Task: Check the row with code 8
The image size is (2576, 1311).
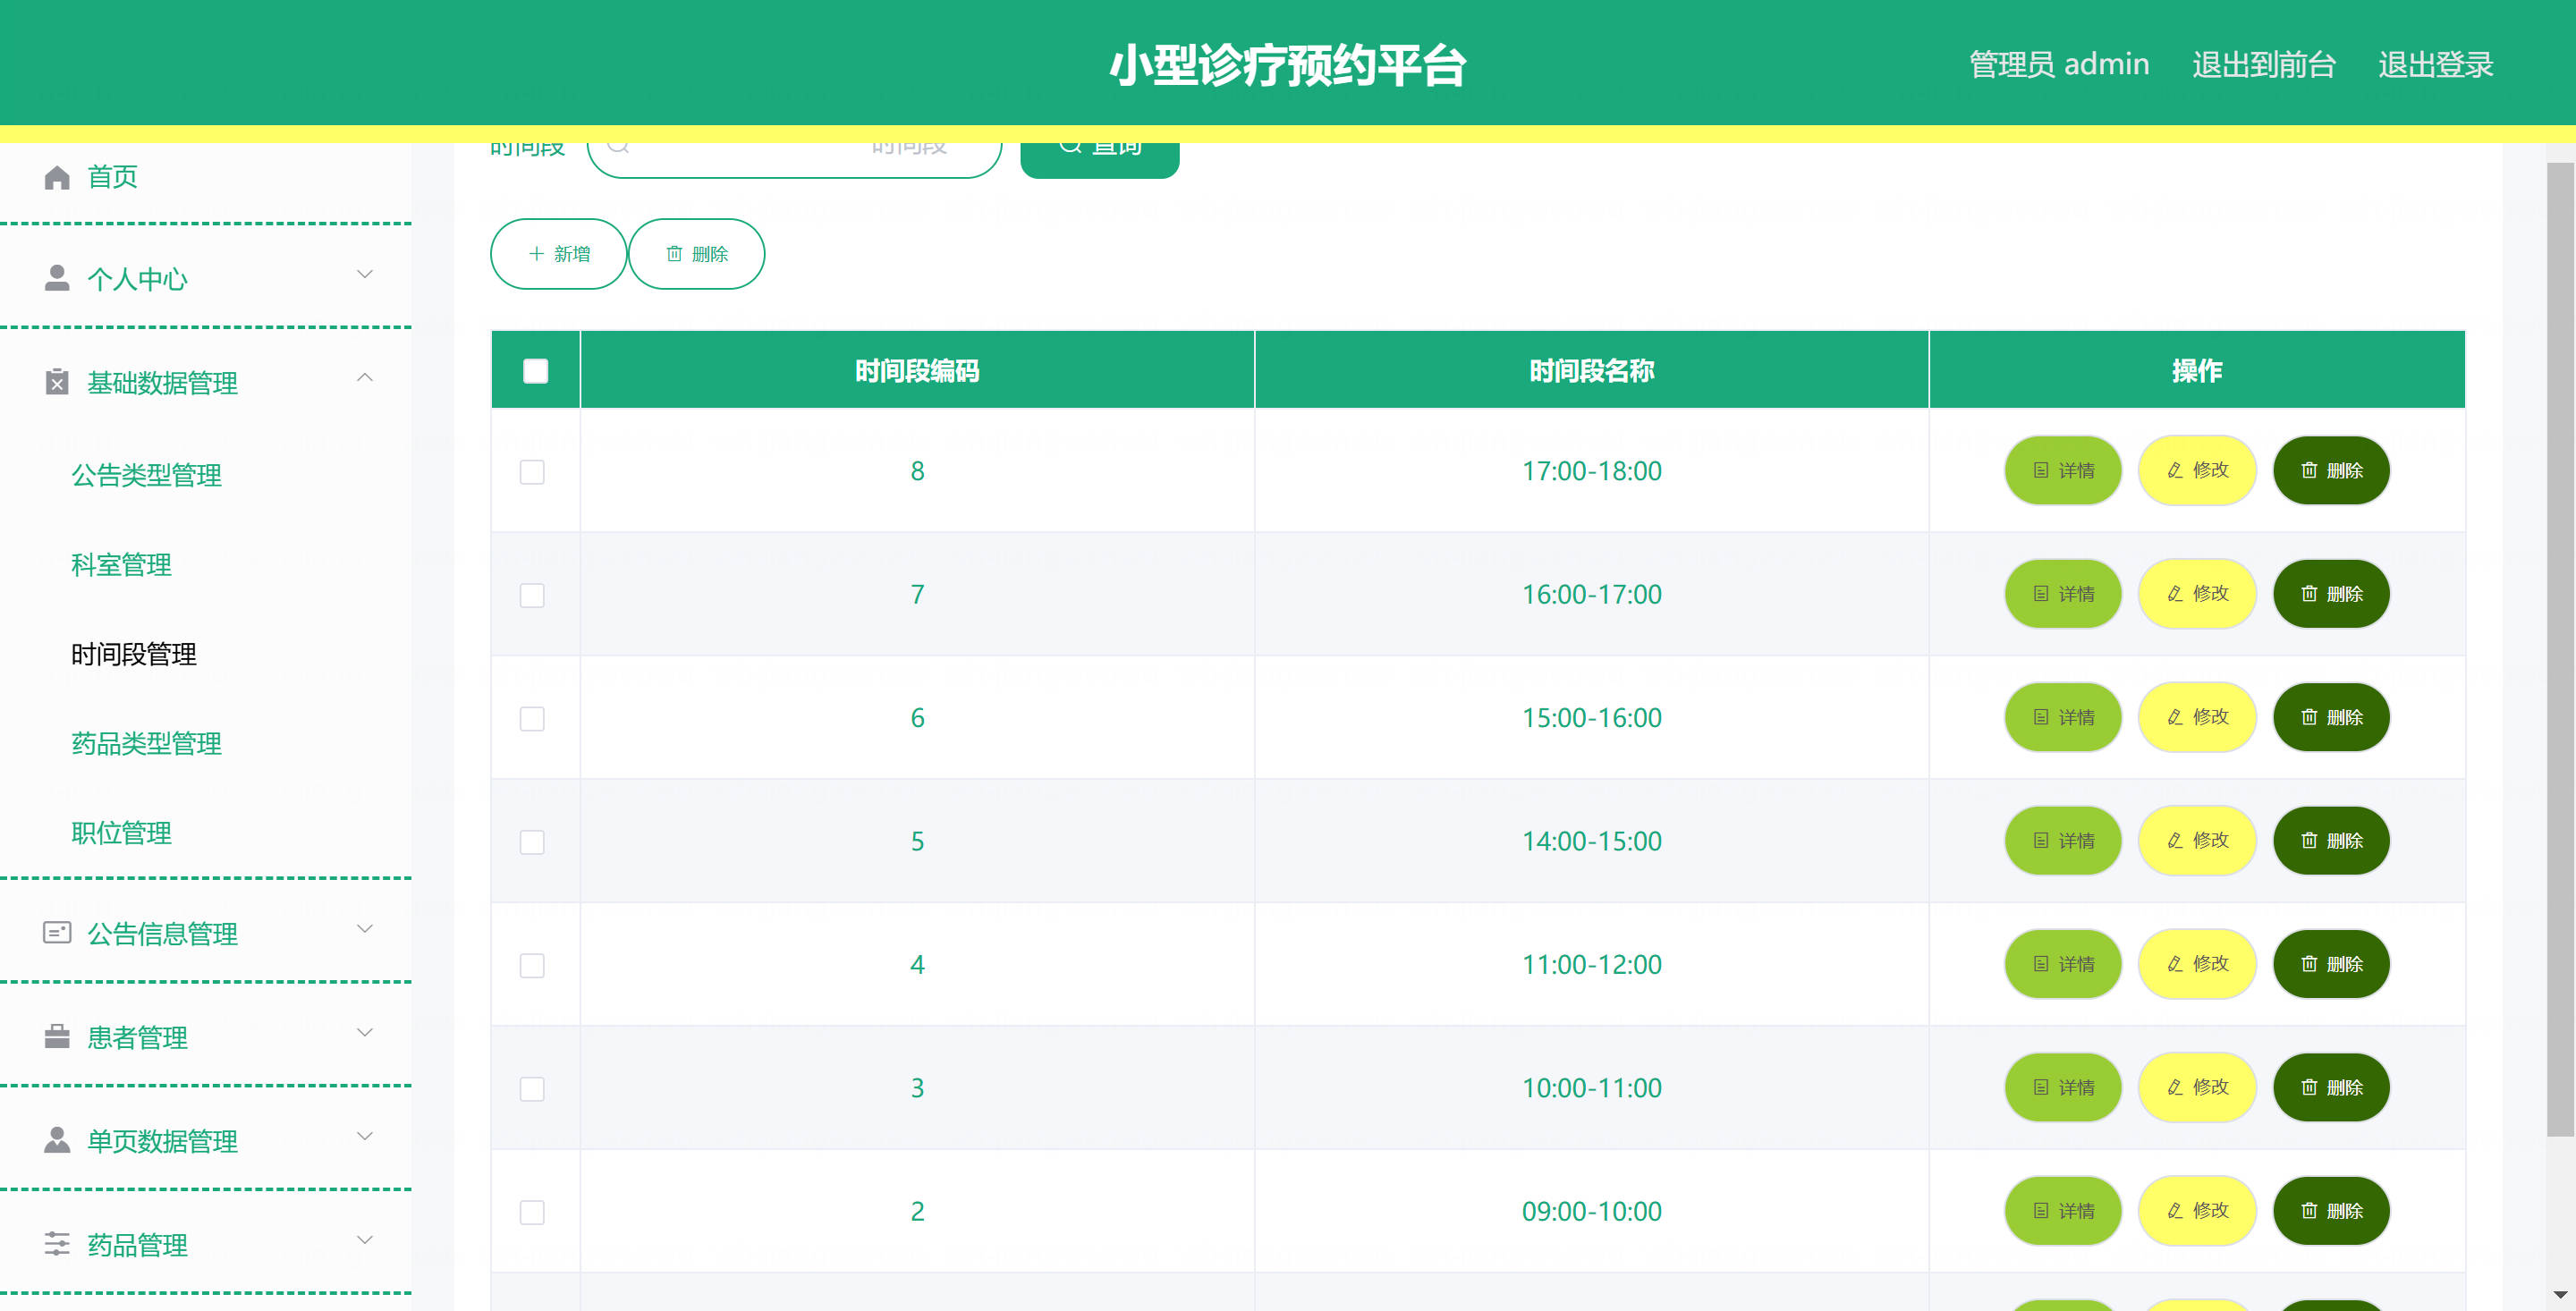Action: [x=532, y=472]
